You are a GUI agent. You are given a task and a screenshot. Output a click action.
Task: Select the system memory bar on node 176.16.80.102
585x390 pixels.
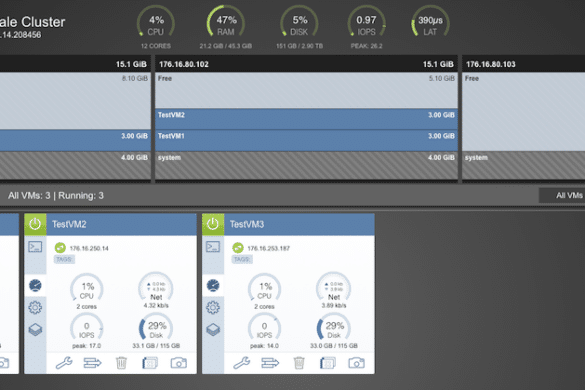[306, 165]
